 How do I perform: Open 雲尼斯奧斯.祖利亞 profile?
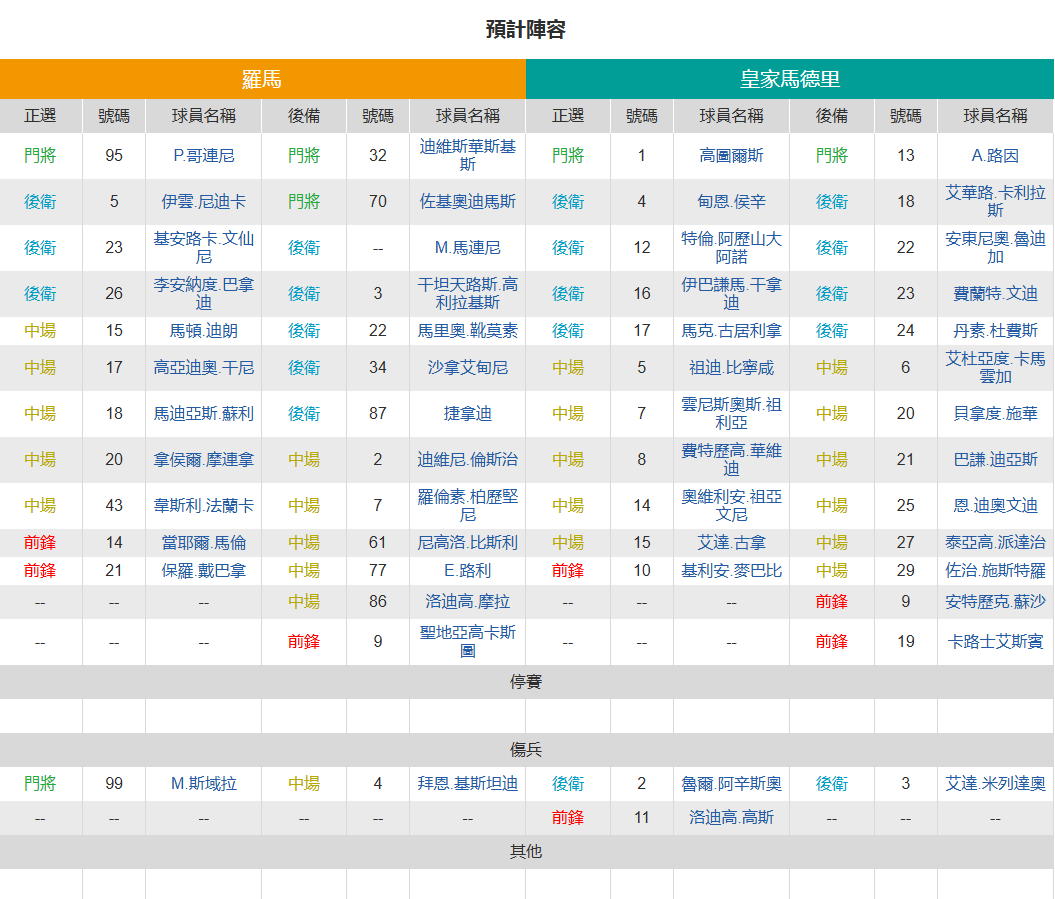point(731,413)
